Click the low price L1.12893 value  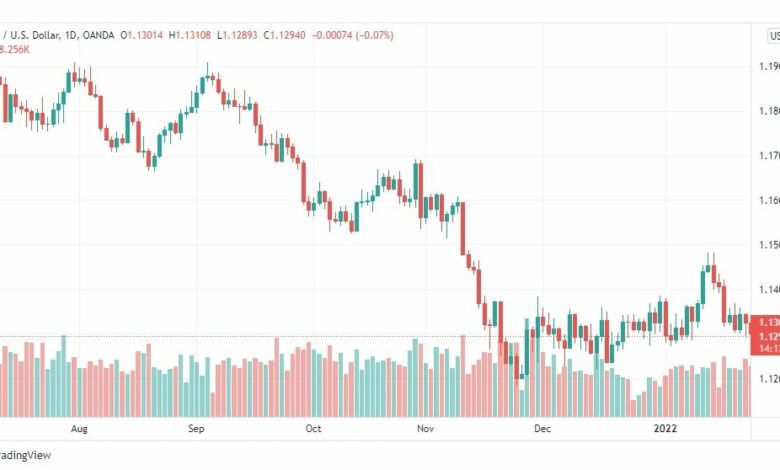[x=237, y=35]
